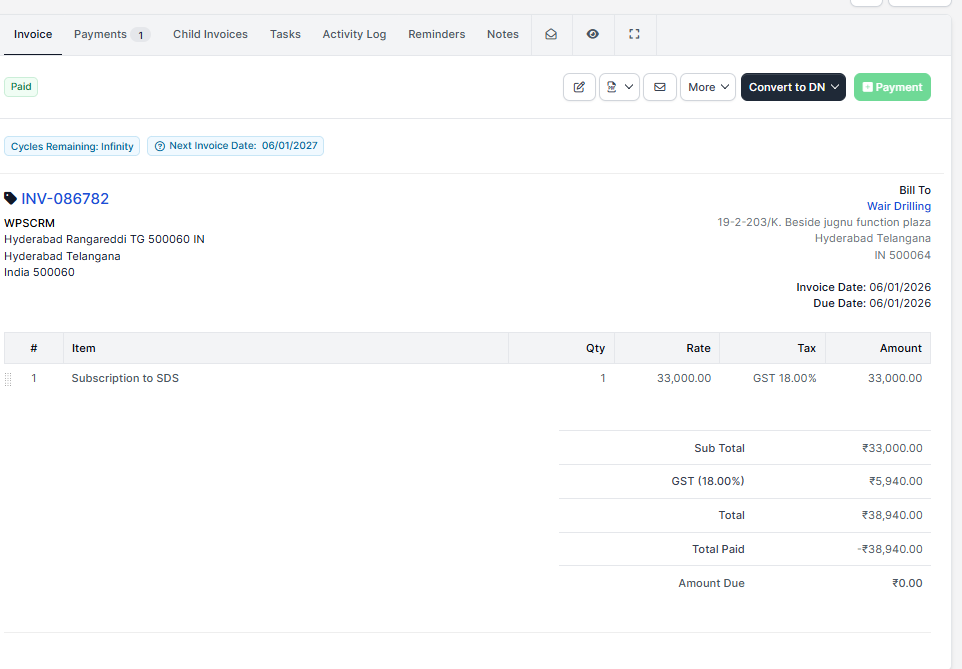Screen dimensions: 962x669
Task: Select the Reminders tab
Action: [x=436, y=34]
